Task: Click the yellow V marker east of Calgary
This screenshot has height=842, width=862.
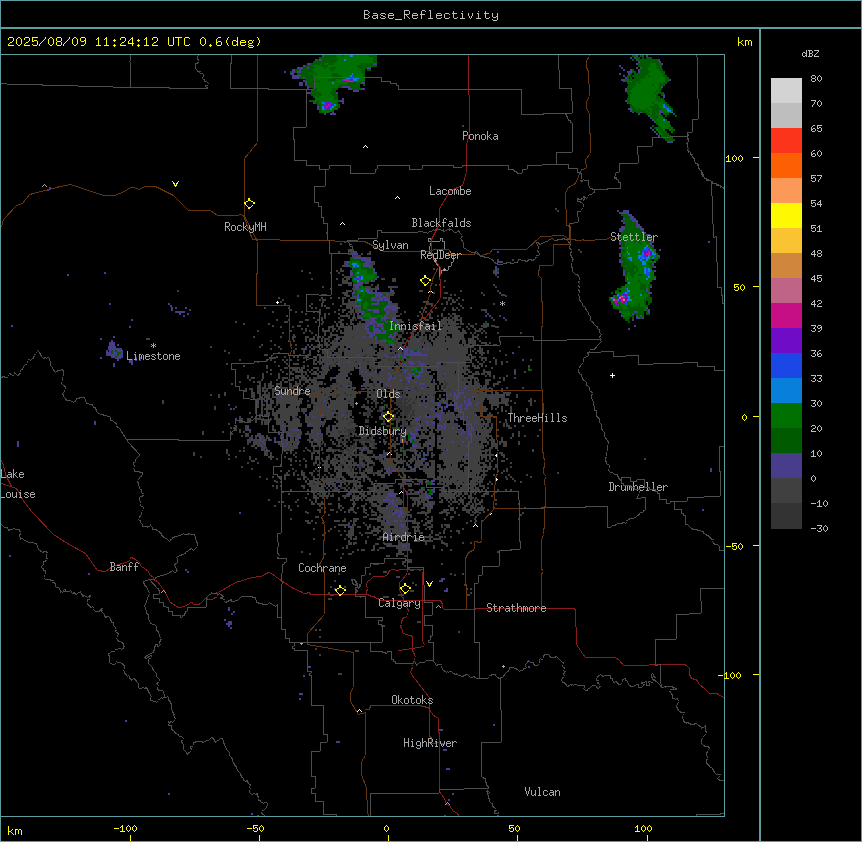Action: click(x=429, y=584)
